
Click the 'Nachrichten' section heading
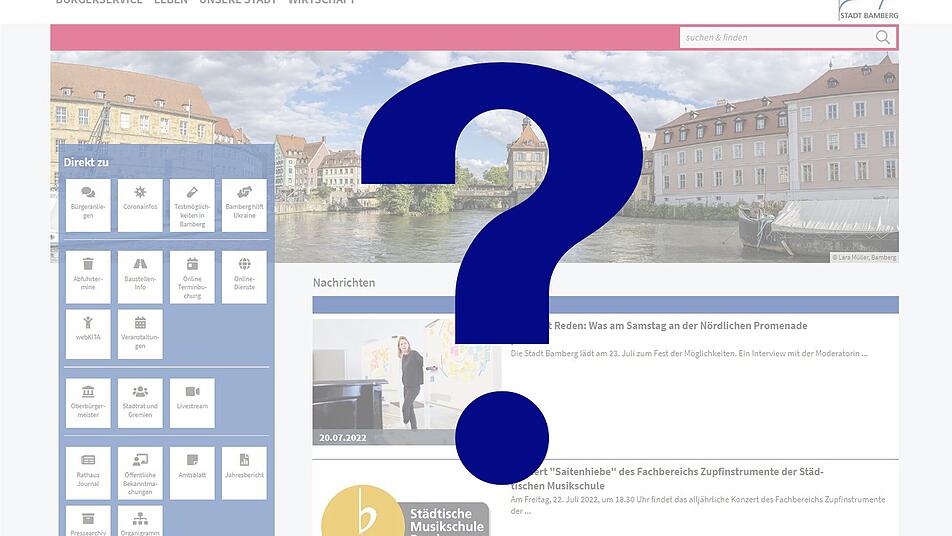pos(344,282)
